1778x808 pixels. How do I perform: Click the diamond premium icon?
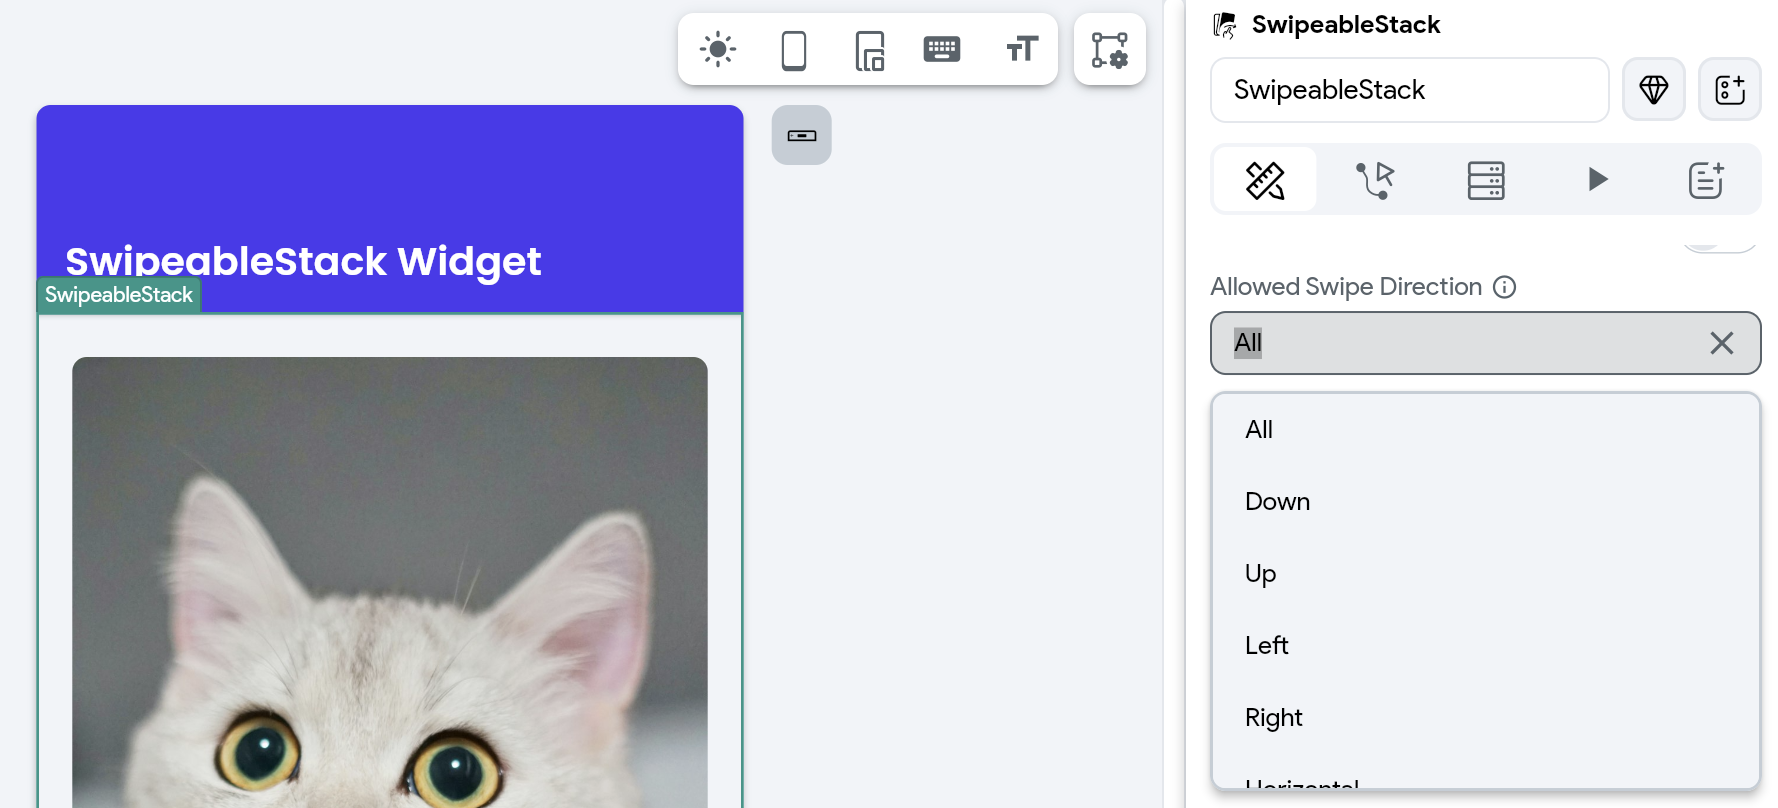[x=1654, y=90]
